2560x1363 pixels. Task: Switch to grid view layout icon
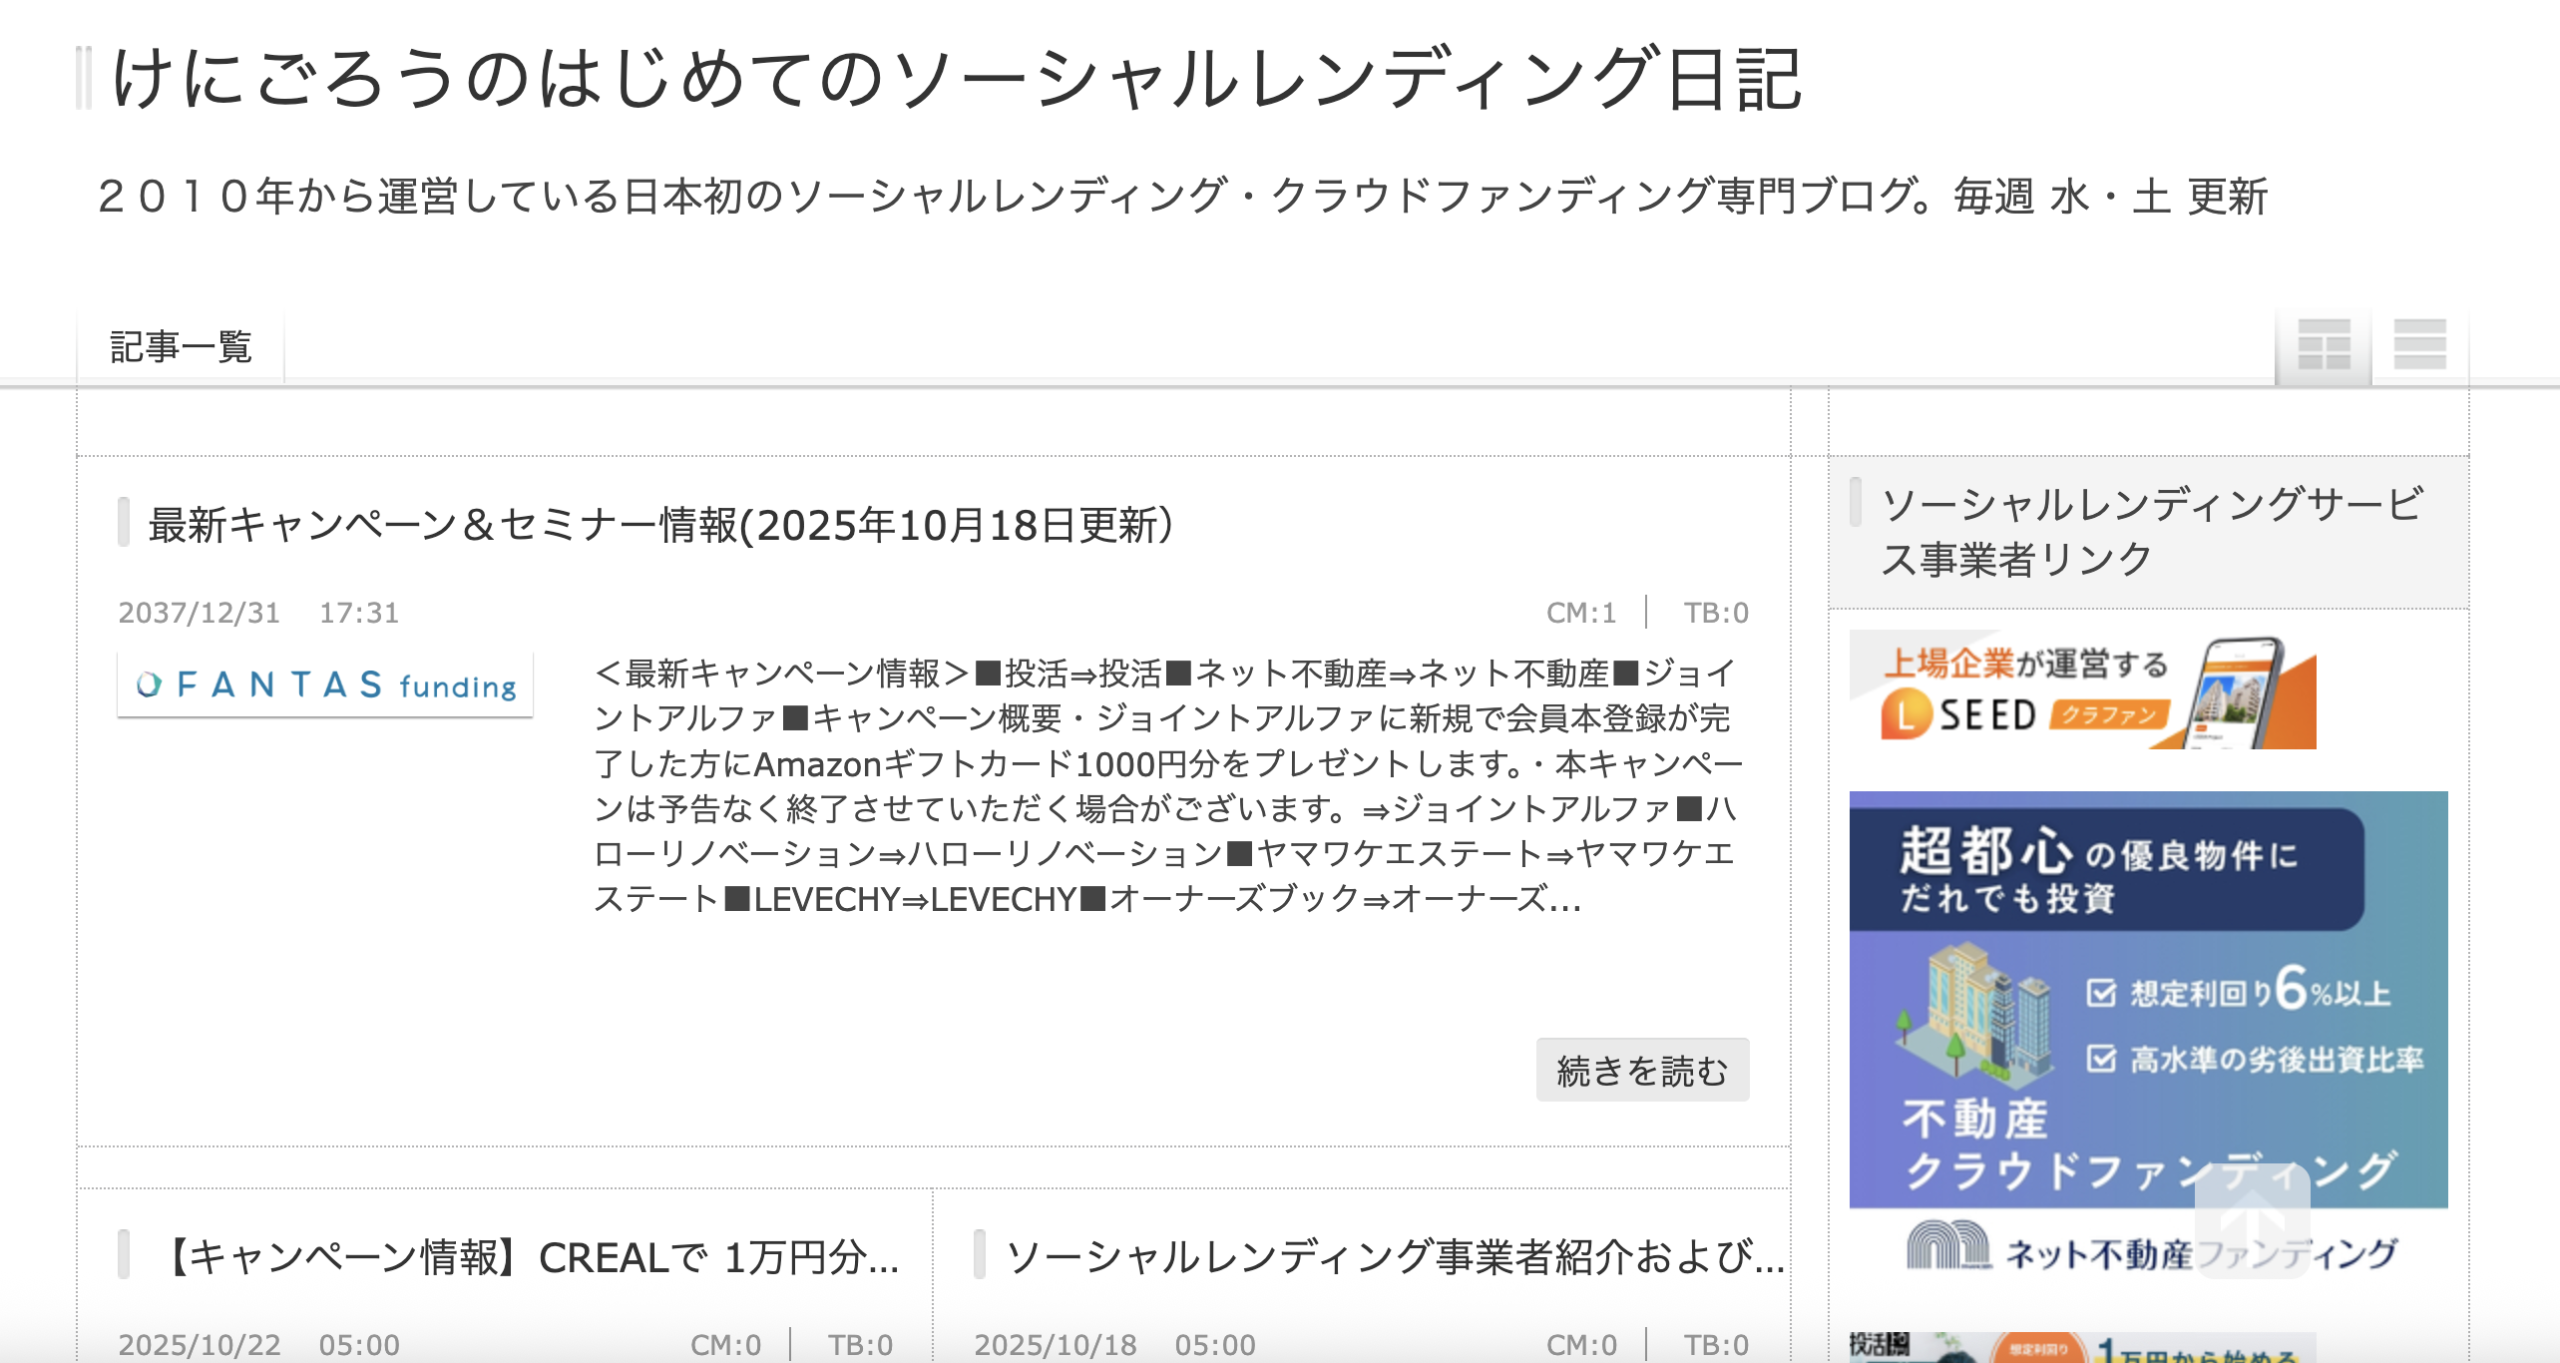coord(2323,345)
